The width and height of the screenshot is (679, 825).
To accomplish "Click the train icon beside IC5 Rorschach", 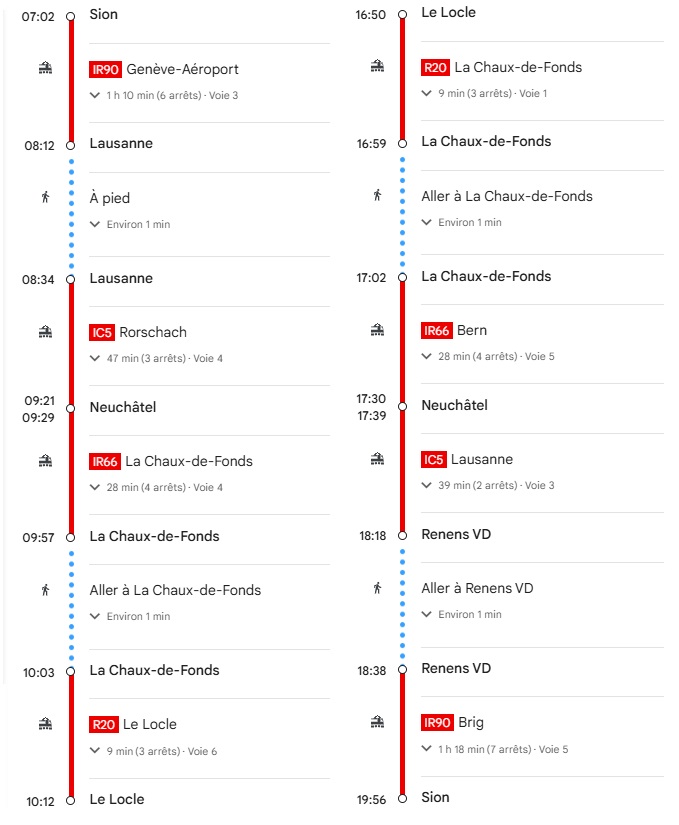I will (45, 332).
